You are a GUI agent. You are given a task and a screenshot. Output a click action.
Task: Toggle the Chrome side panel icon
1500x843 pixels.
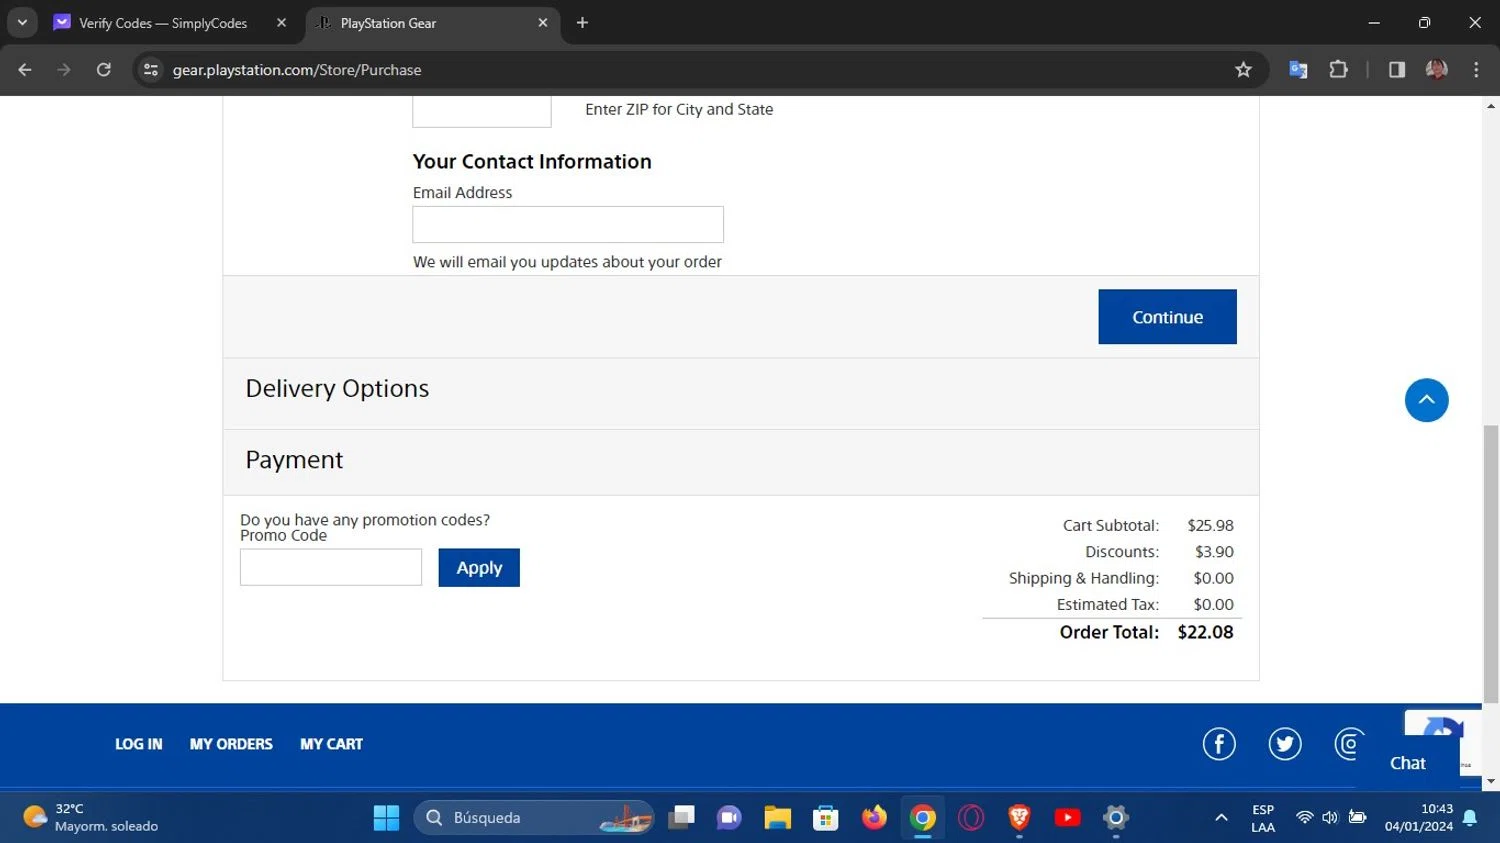[x=1397, y=70]
